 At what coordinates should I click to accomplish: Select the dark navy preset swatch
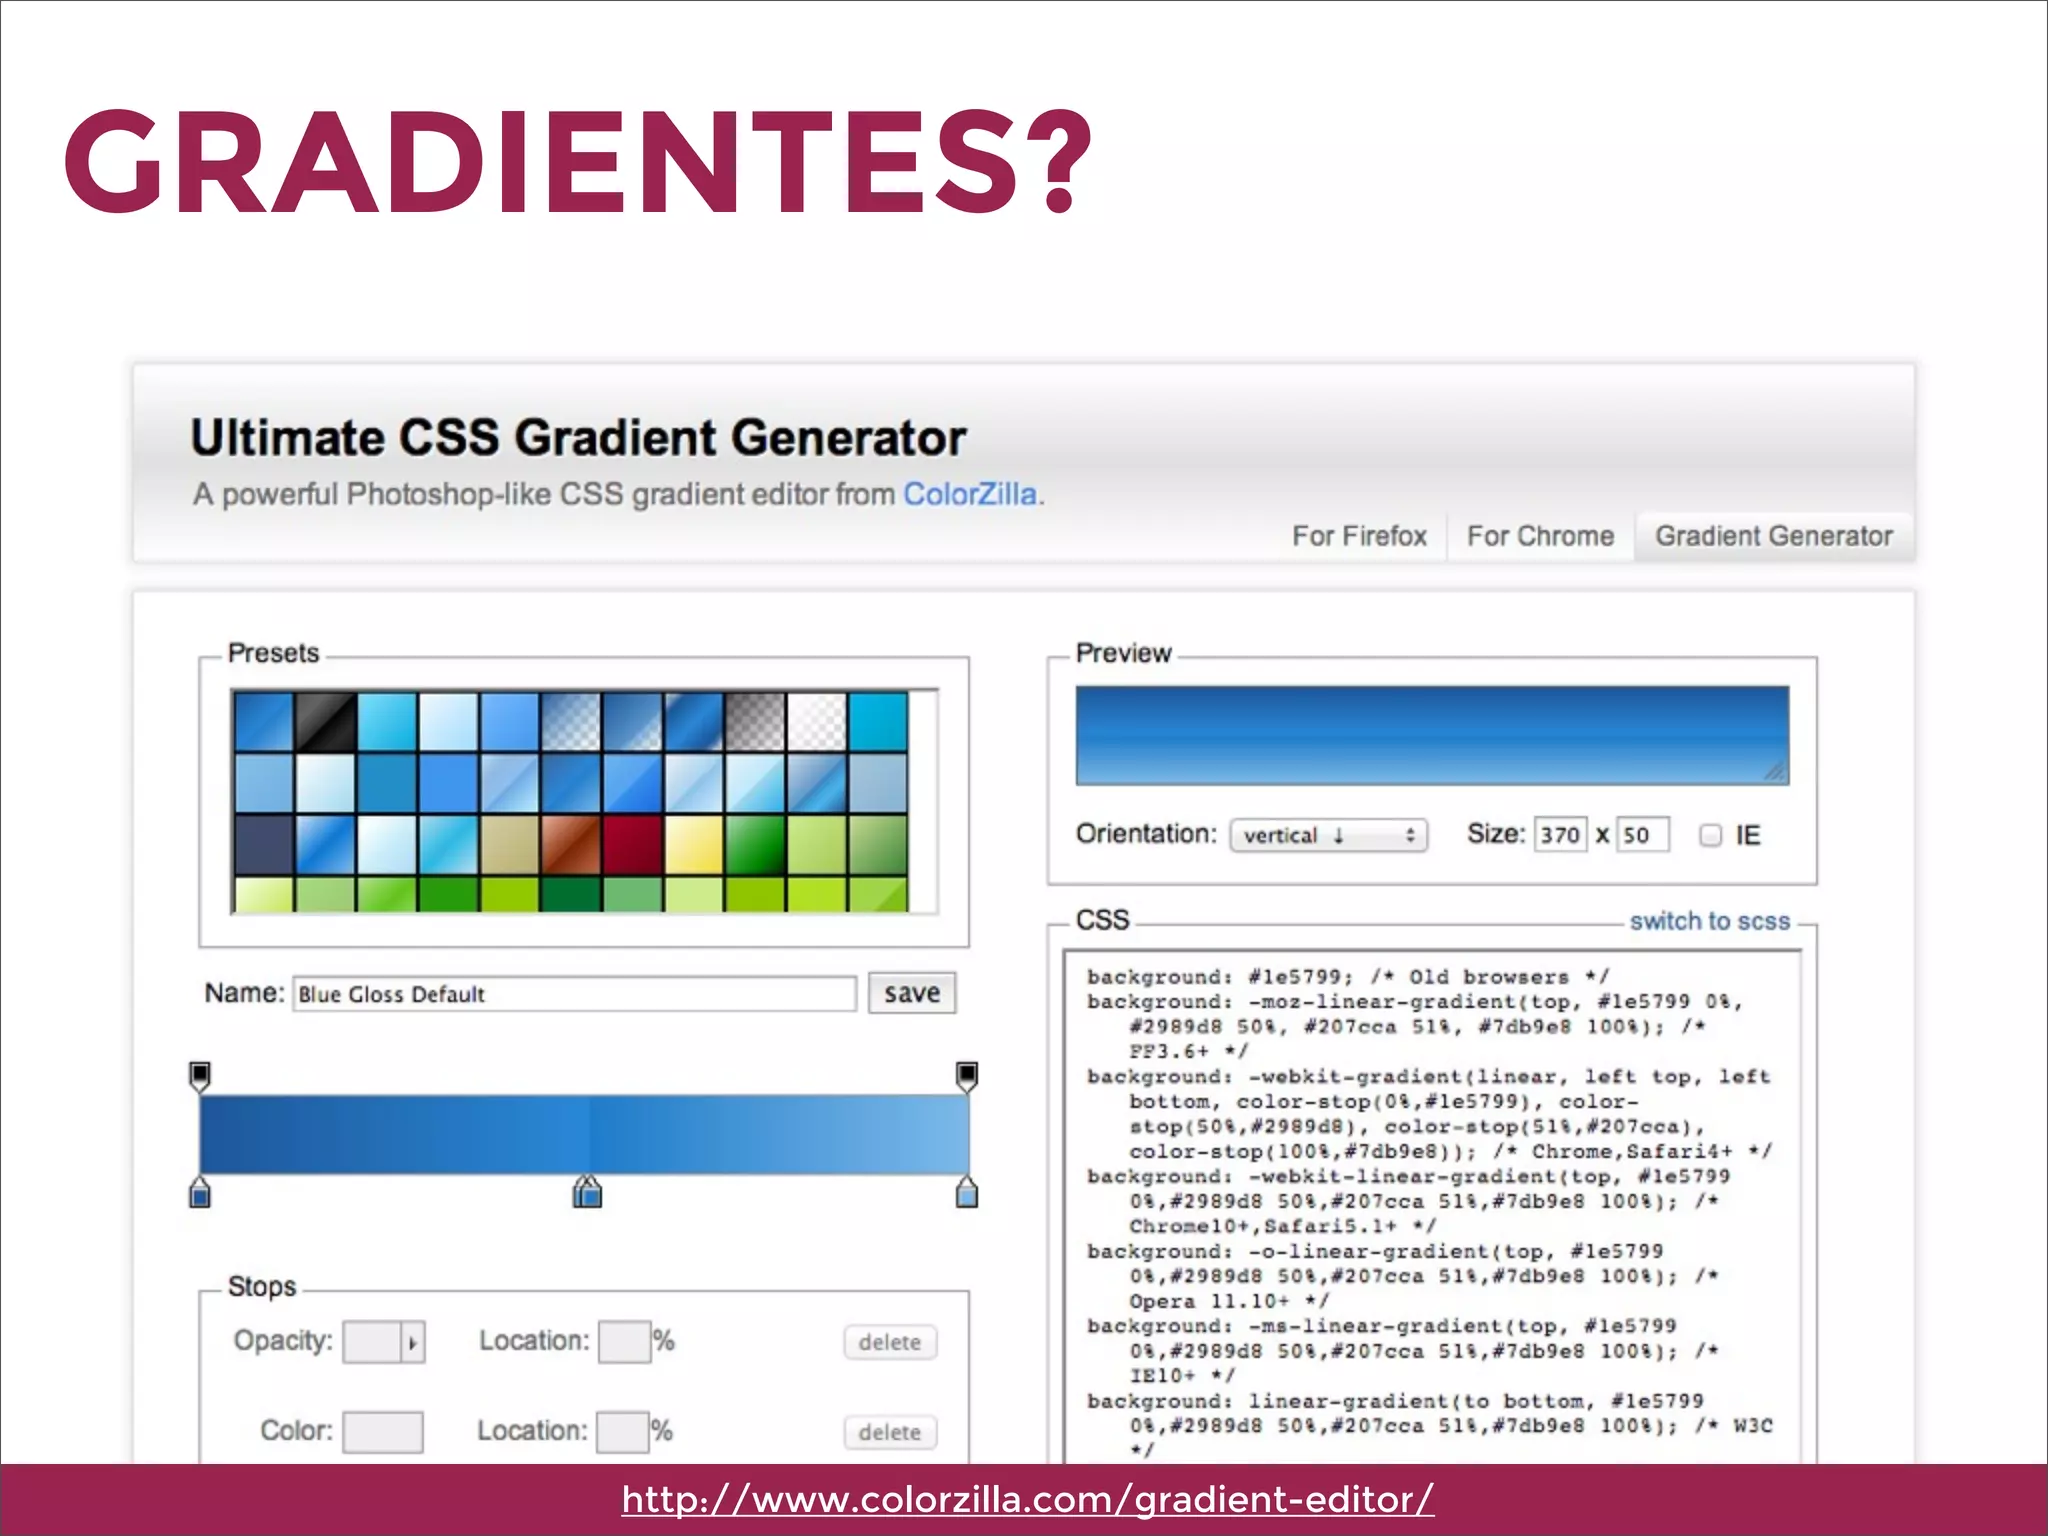263,844
